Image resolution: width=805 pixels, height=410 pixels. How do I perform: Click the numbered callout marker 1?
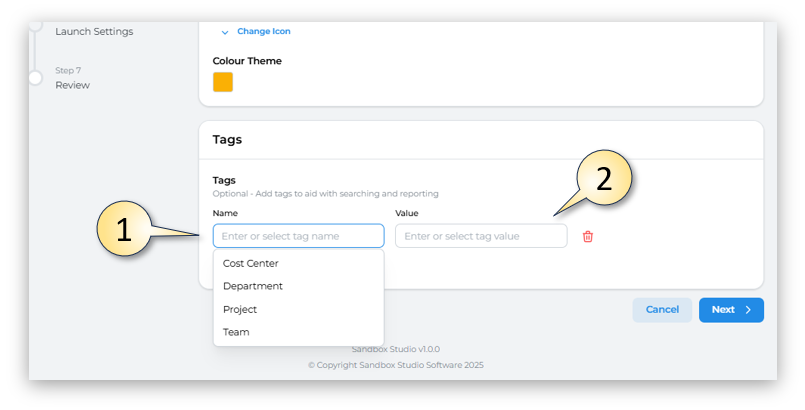tap(124, 230)
